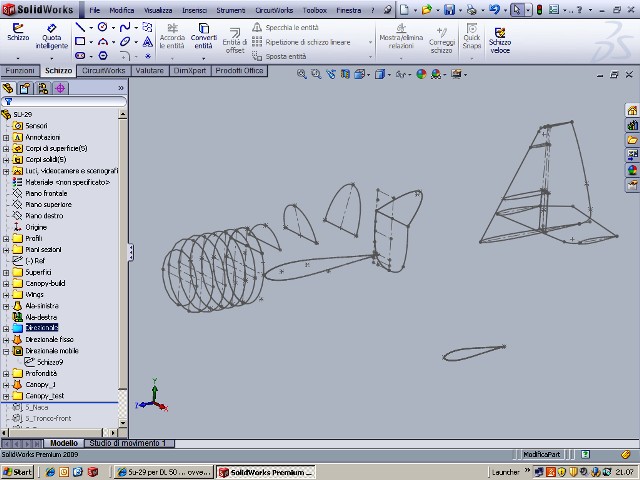Expand the Annotazioni tree node
This screenshot has height=480, width=640.
pos(6,137)
